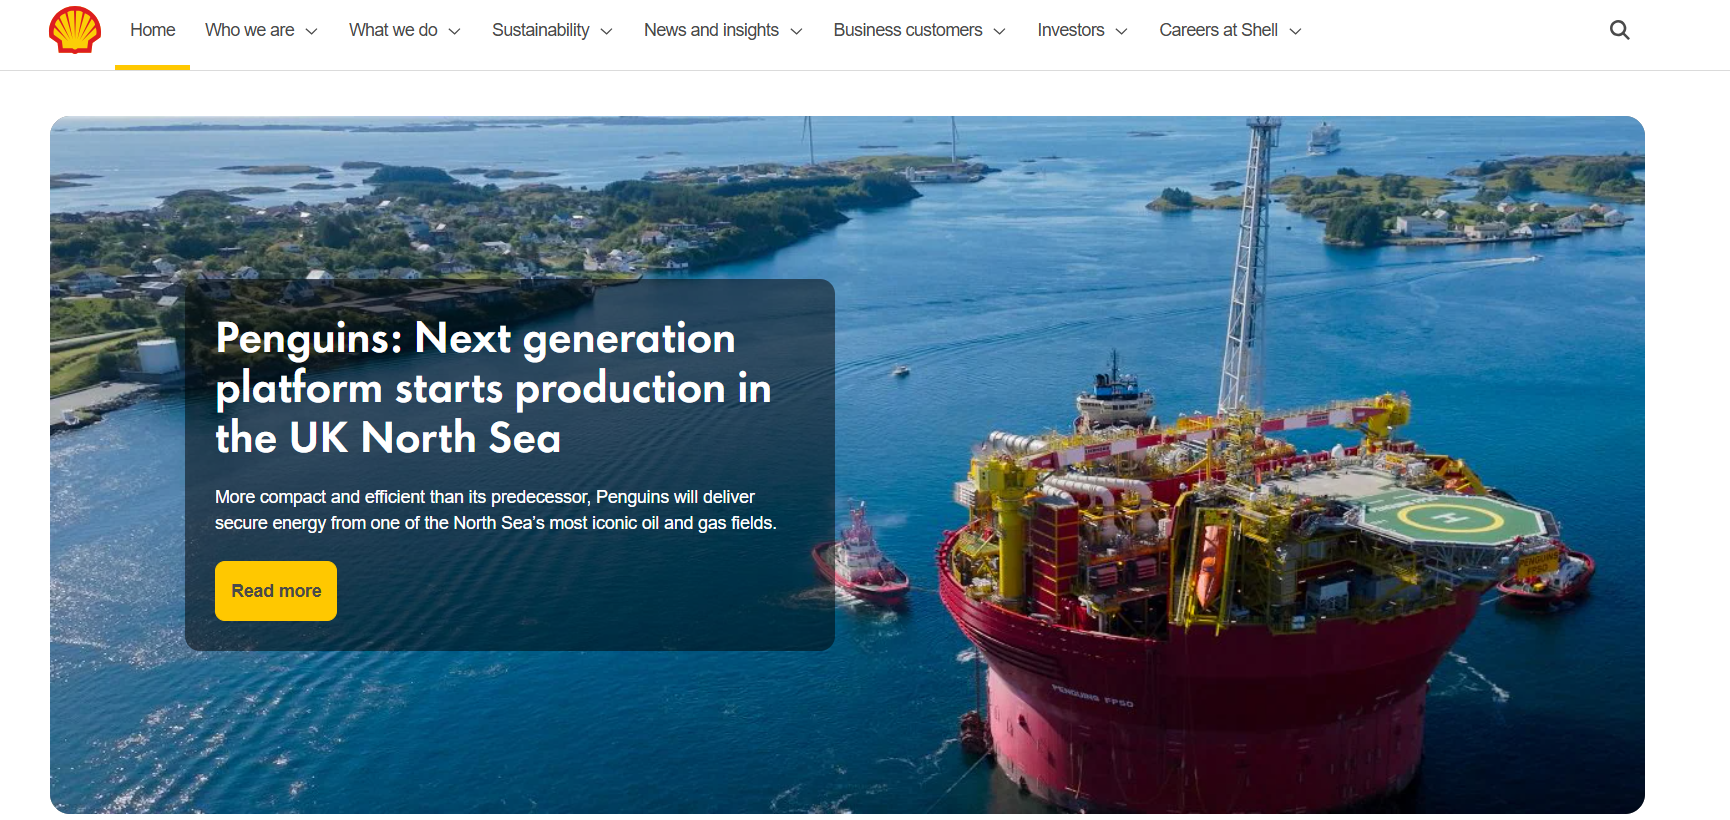Expand the Business customers chevron

pos(999,31)
